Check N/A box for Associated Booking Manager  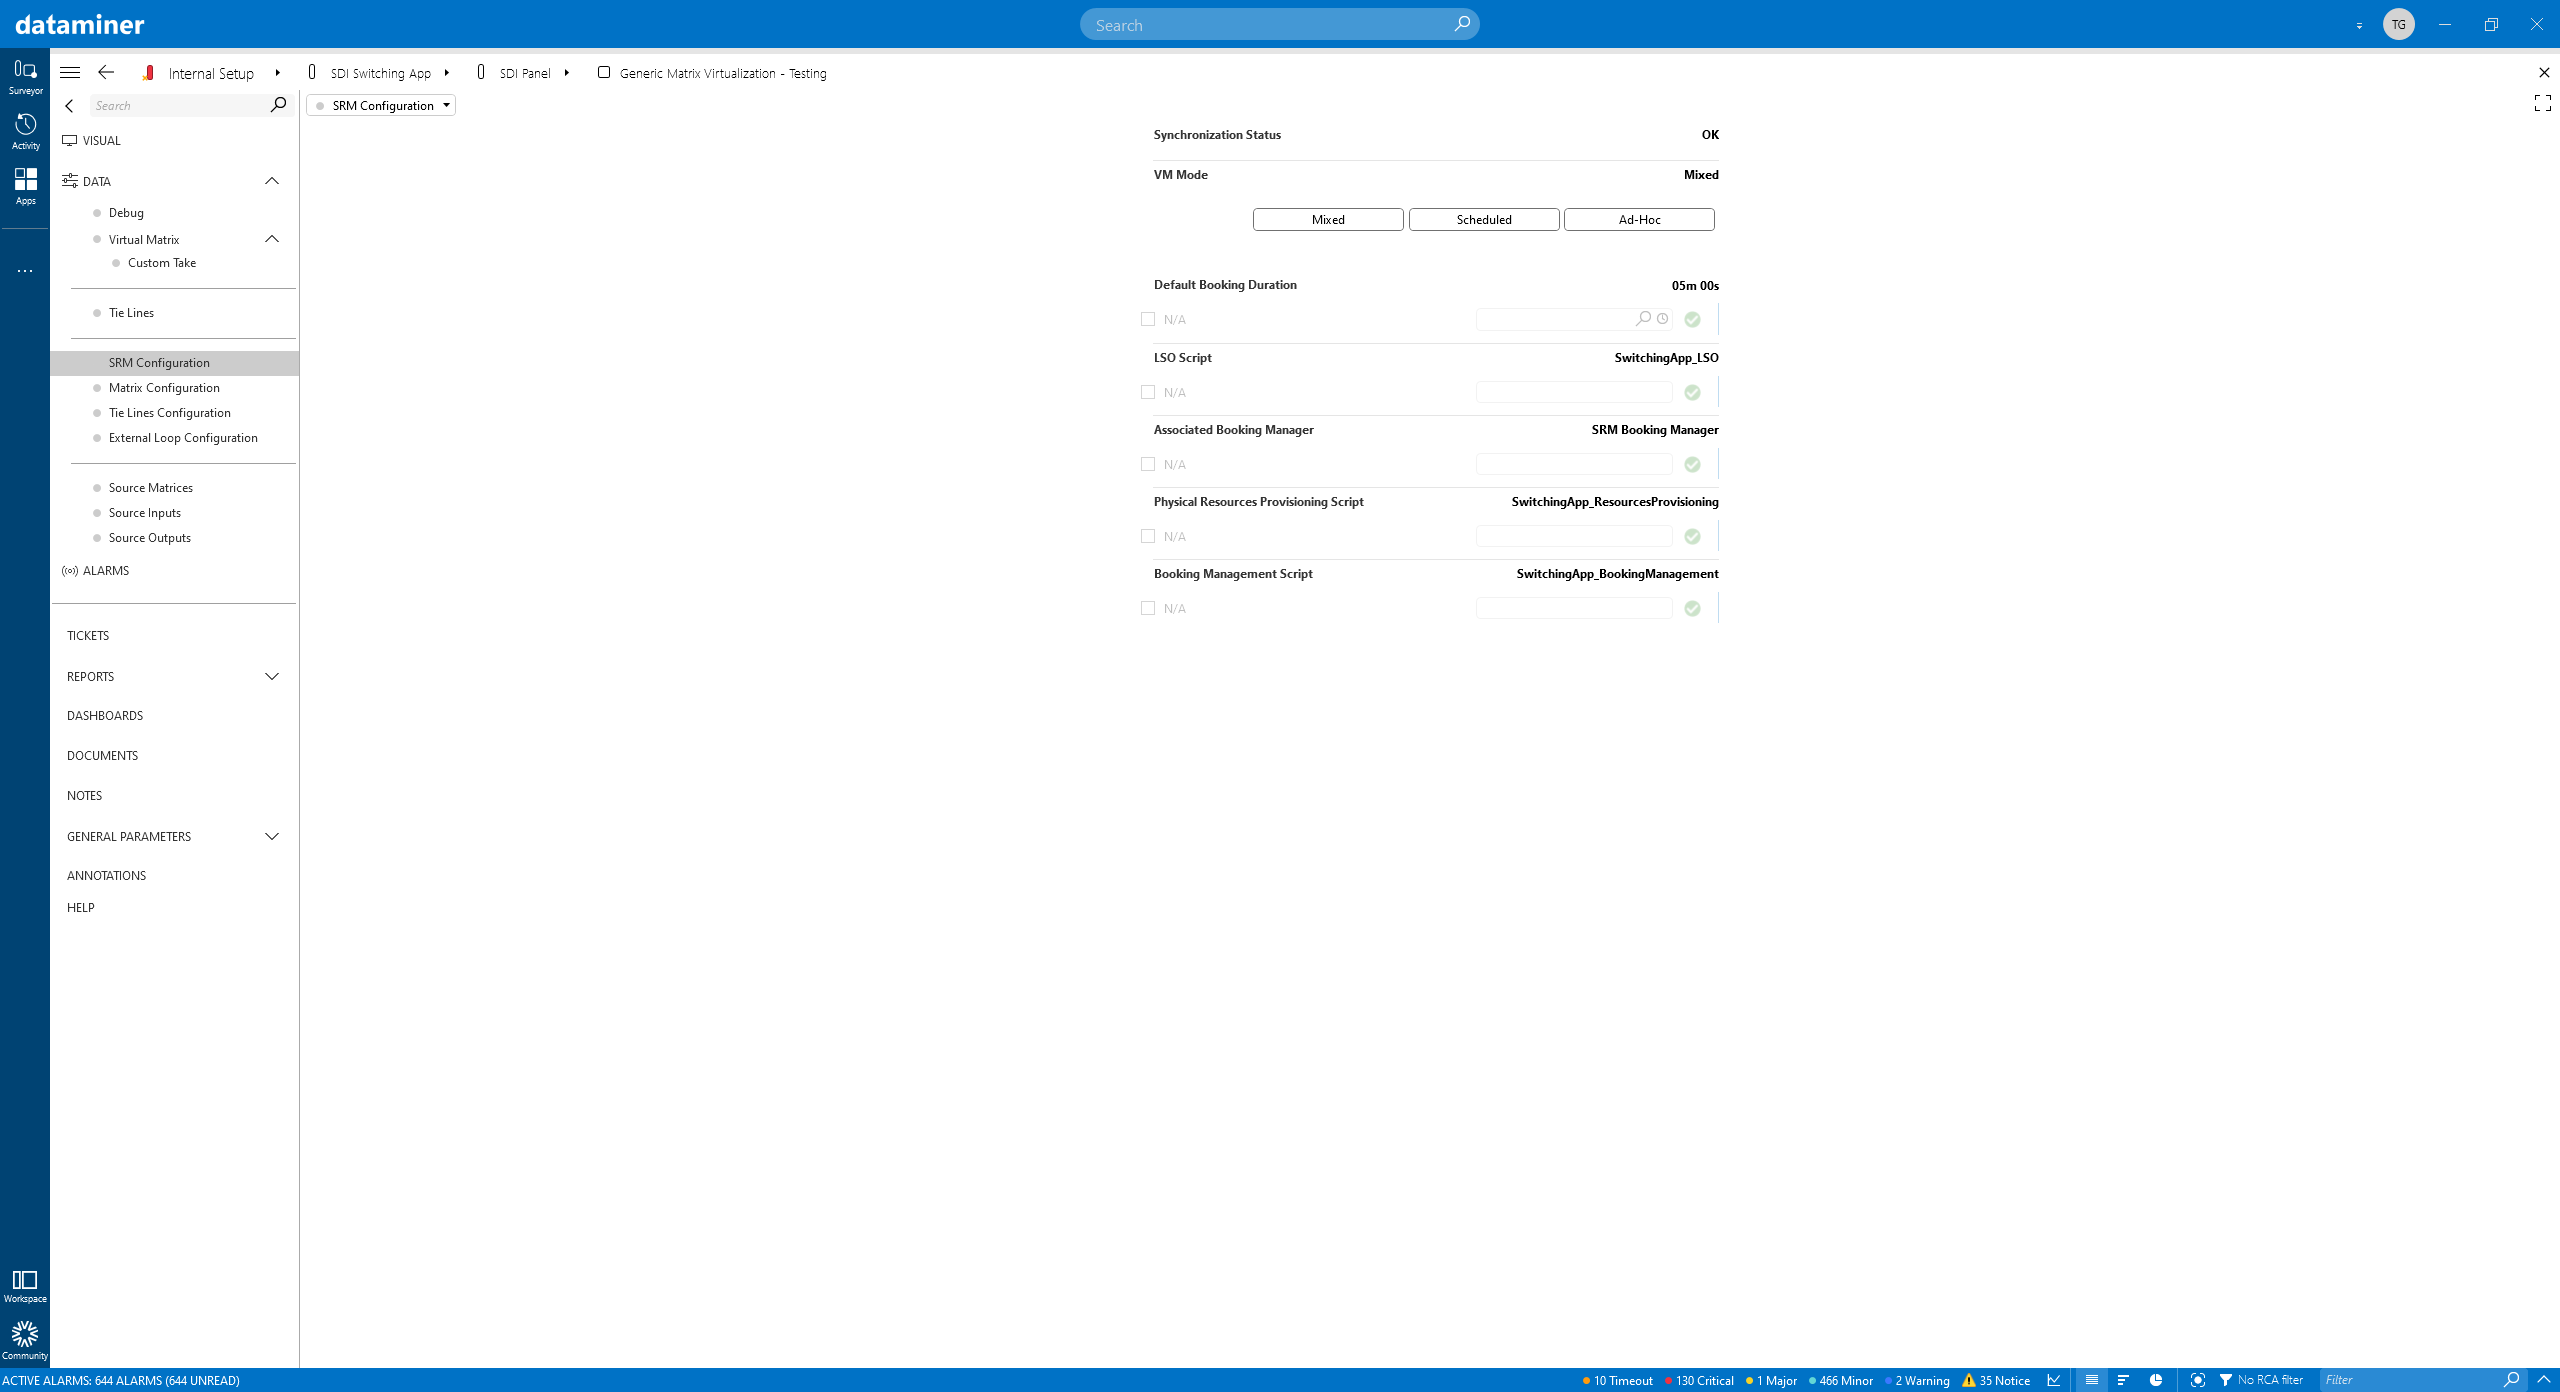[1148, 464]
